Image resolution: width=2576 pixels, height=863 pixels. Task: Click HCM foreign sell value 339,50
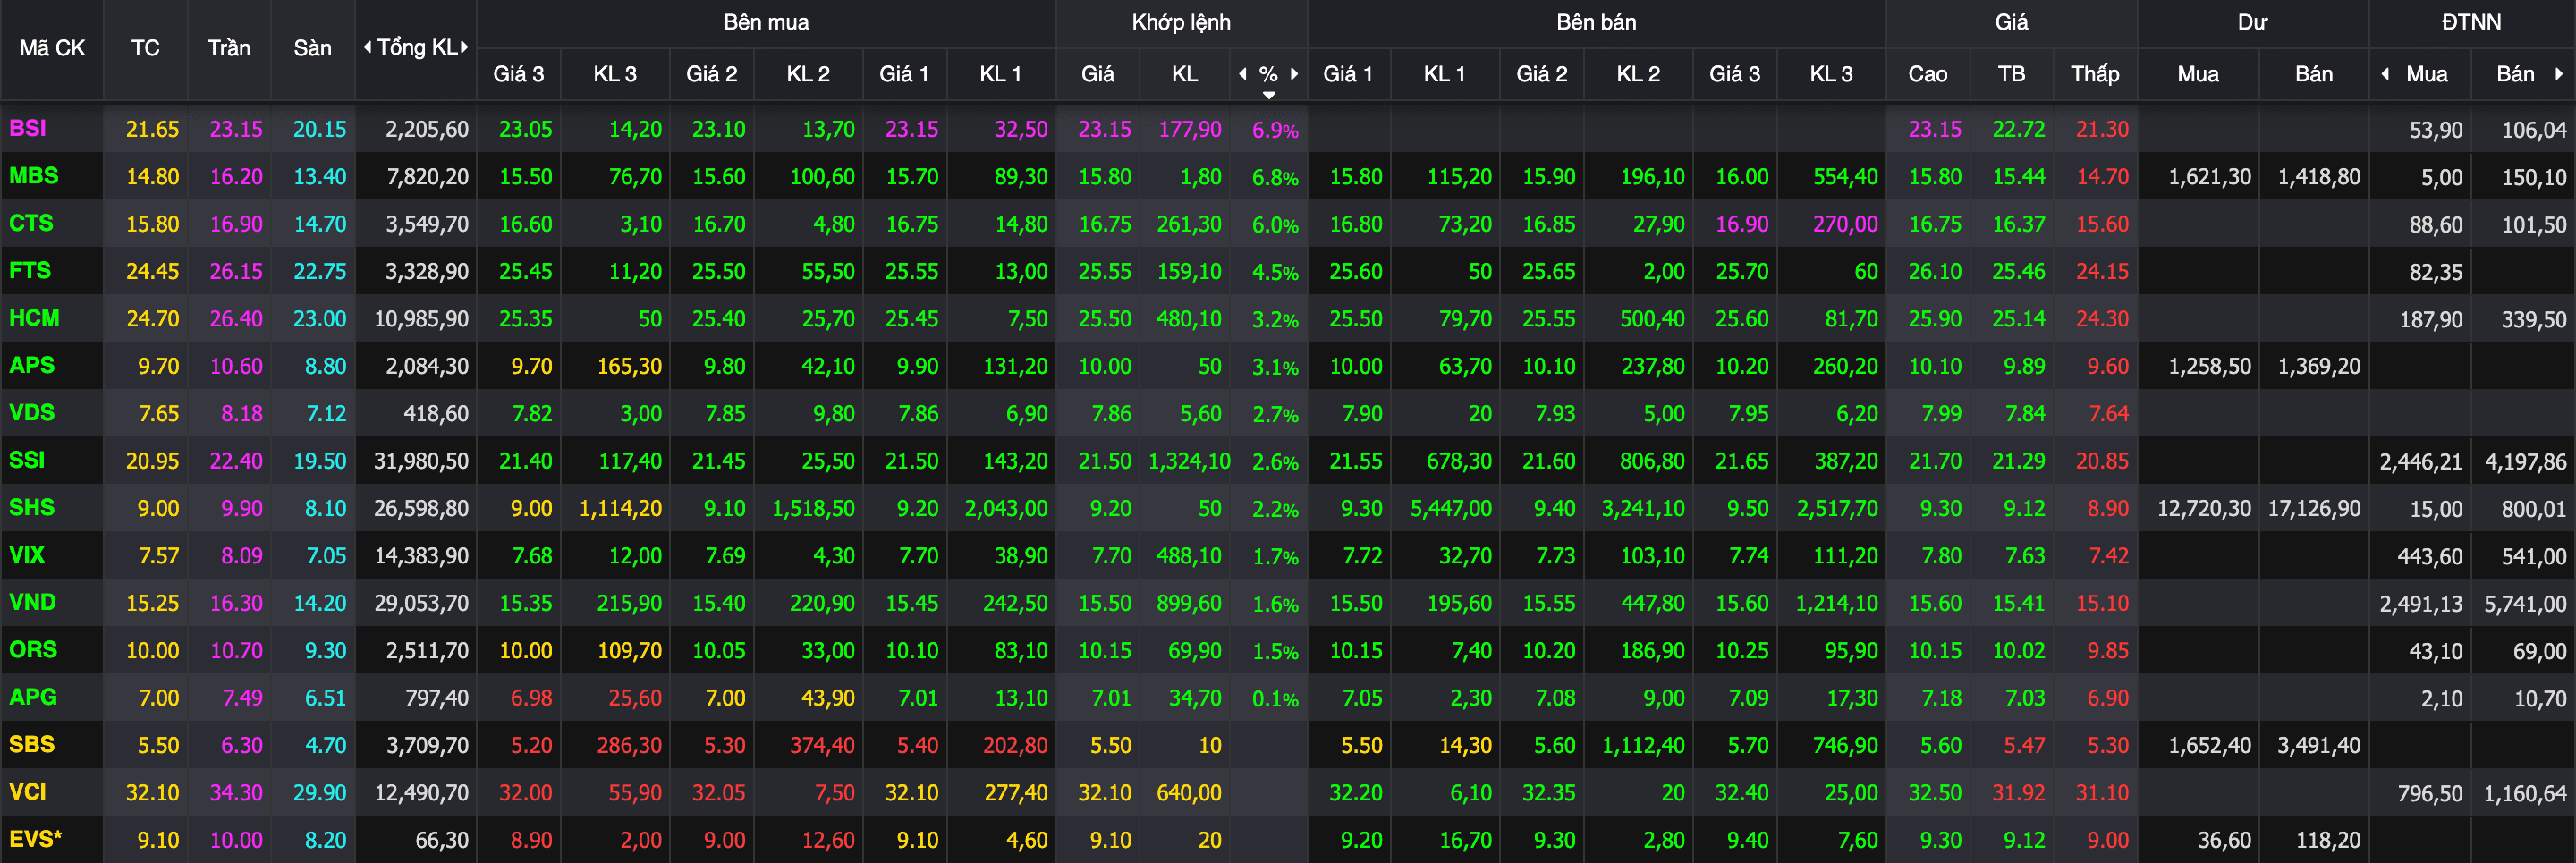[2533, 320]
